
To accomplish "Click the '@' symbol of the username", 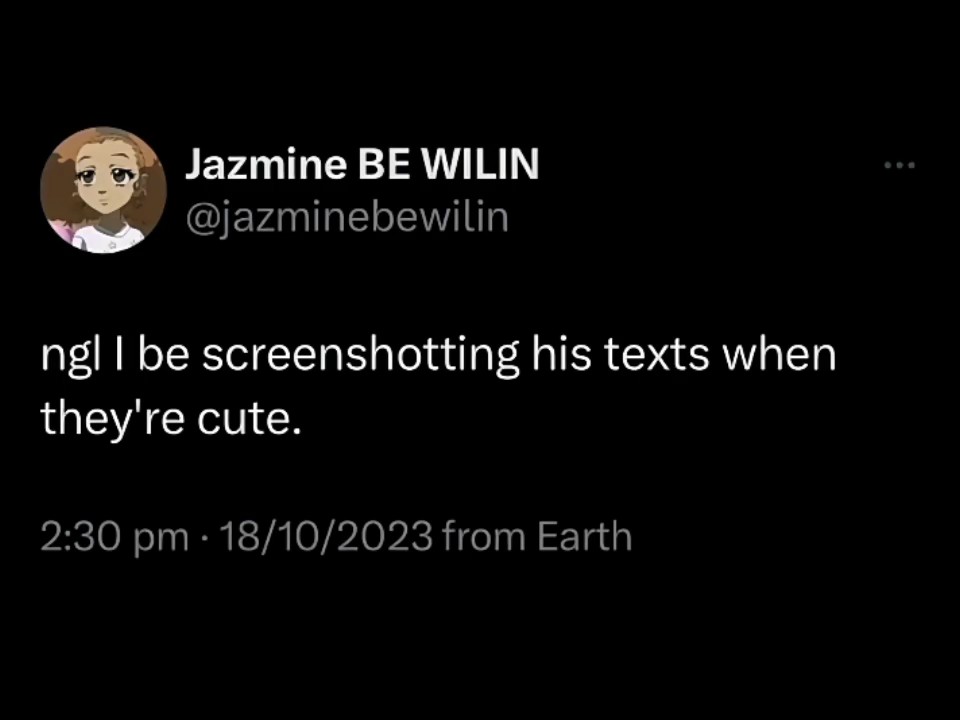I will (x=200, y=219).
